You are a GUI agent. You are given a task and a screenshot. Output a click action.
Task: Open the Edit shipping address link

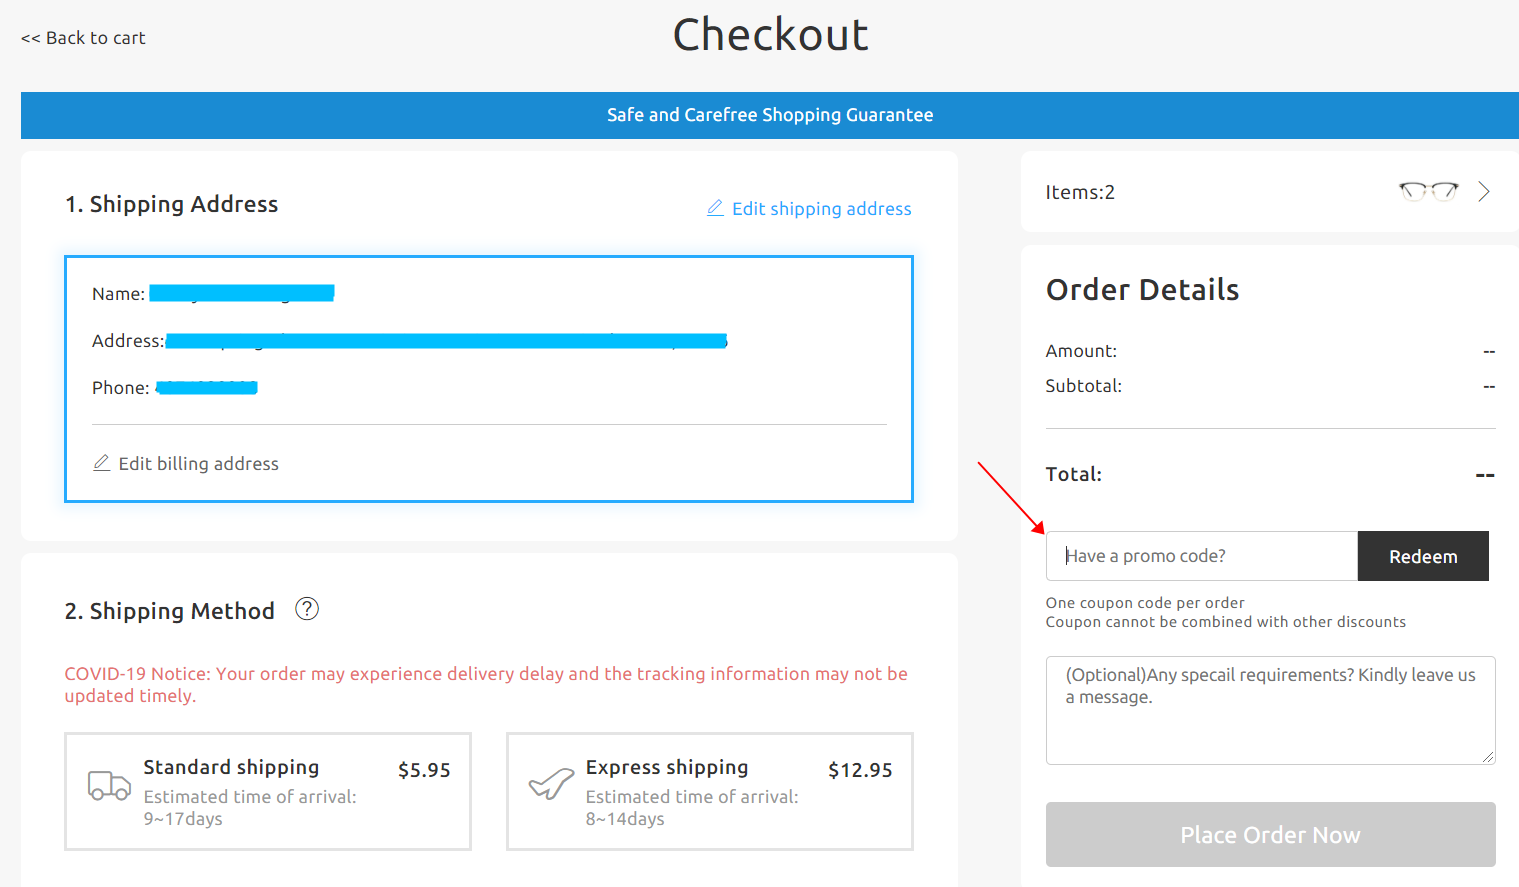pyautogui.click(x=821, y=208)
